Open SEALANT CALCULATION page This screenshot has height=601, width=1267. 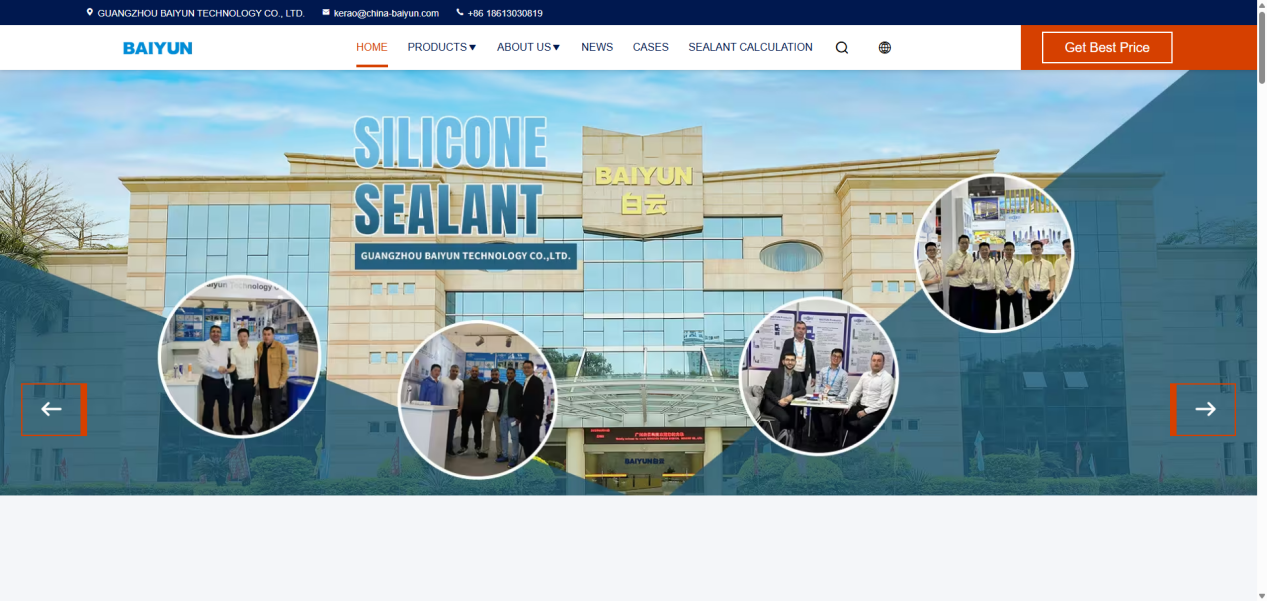point(750,47)
